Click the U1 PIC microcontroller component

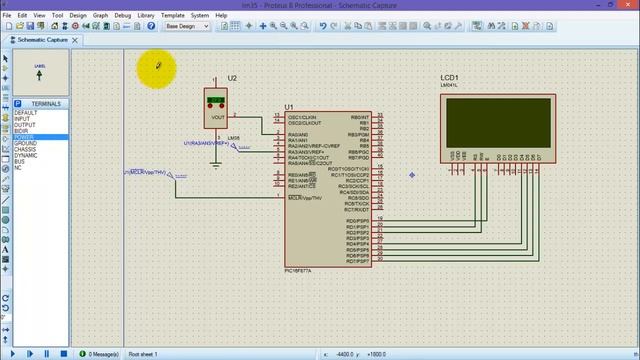[328, 189]
